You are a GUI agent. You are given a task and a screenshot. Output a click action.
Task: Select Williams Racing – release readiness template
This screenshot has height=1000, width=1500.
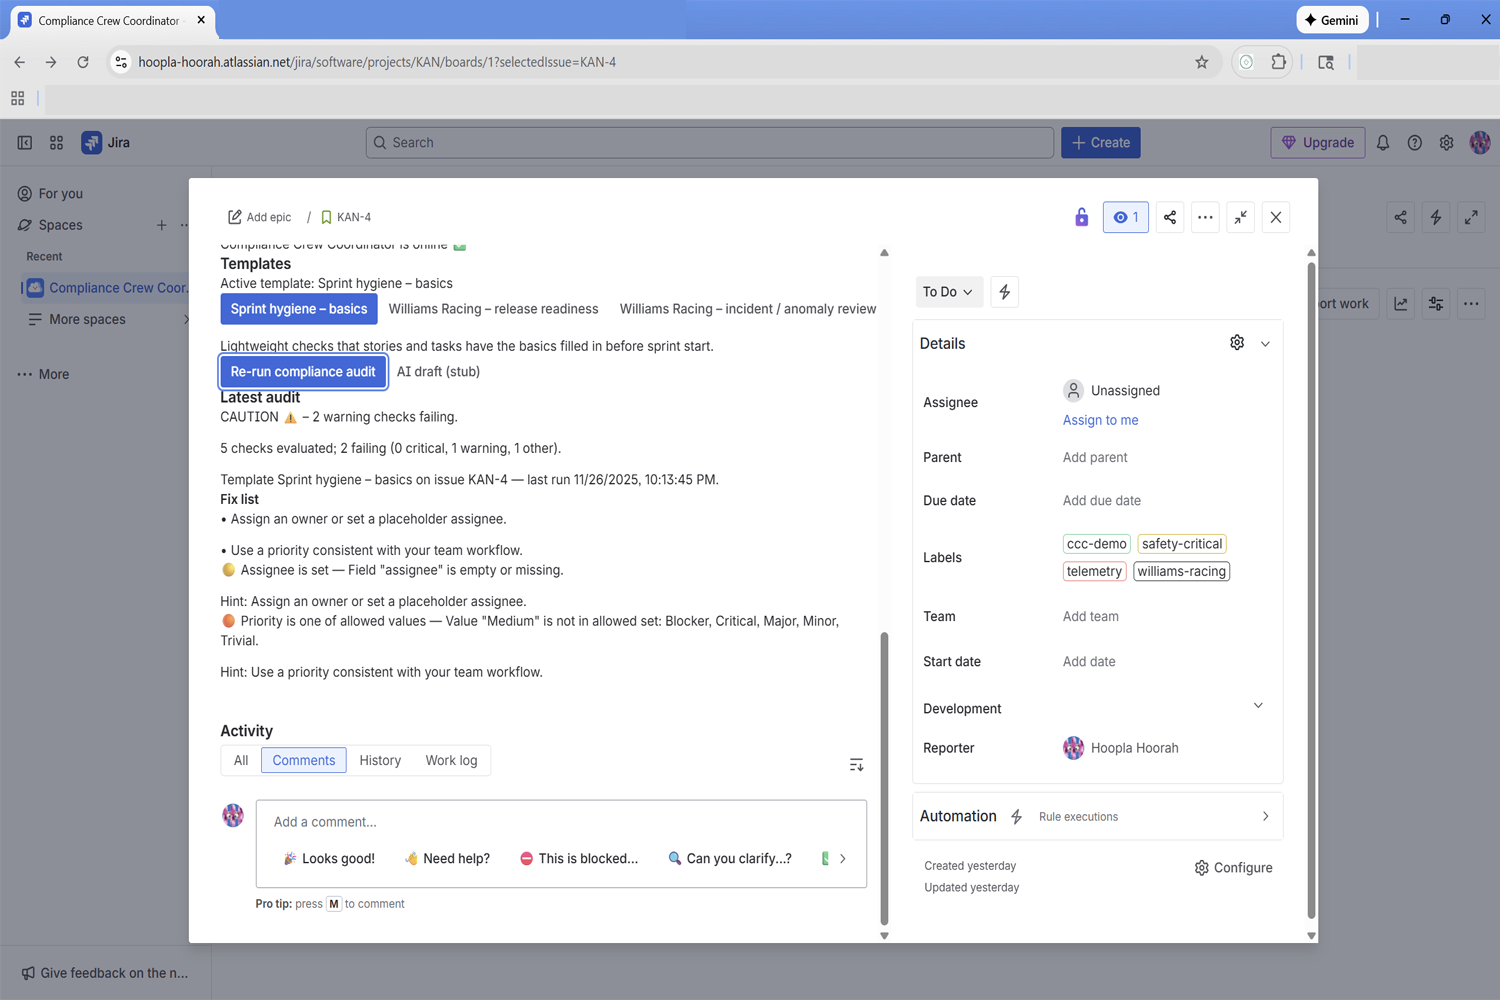tap(493, 309)
